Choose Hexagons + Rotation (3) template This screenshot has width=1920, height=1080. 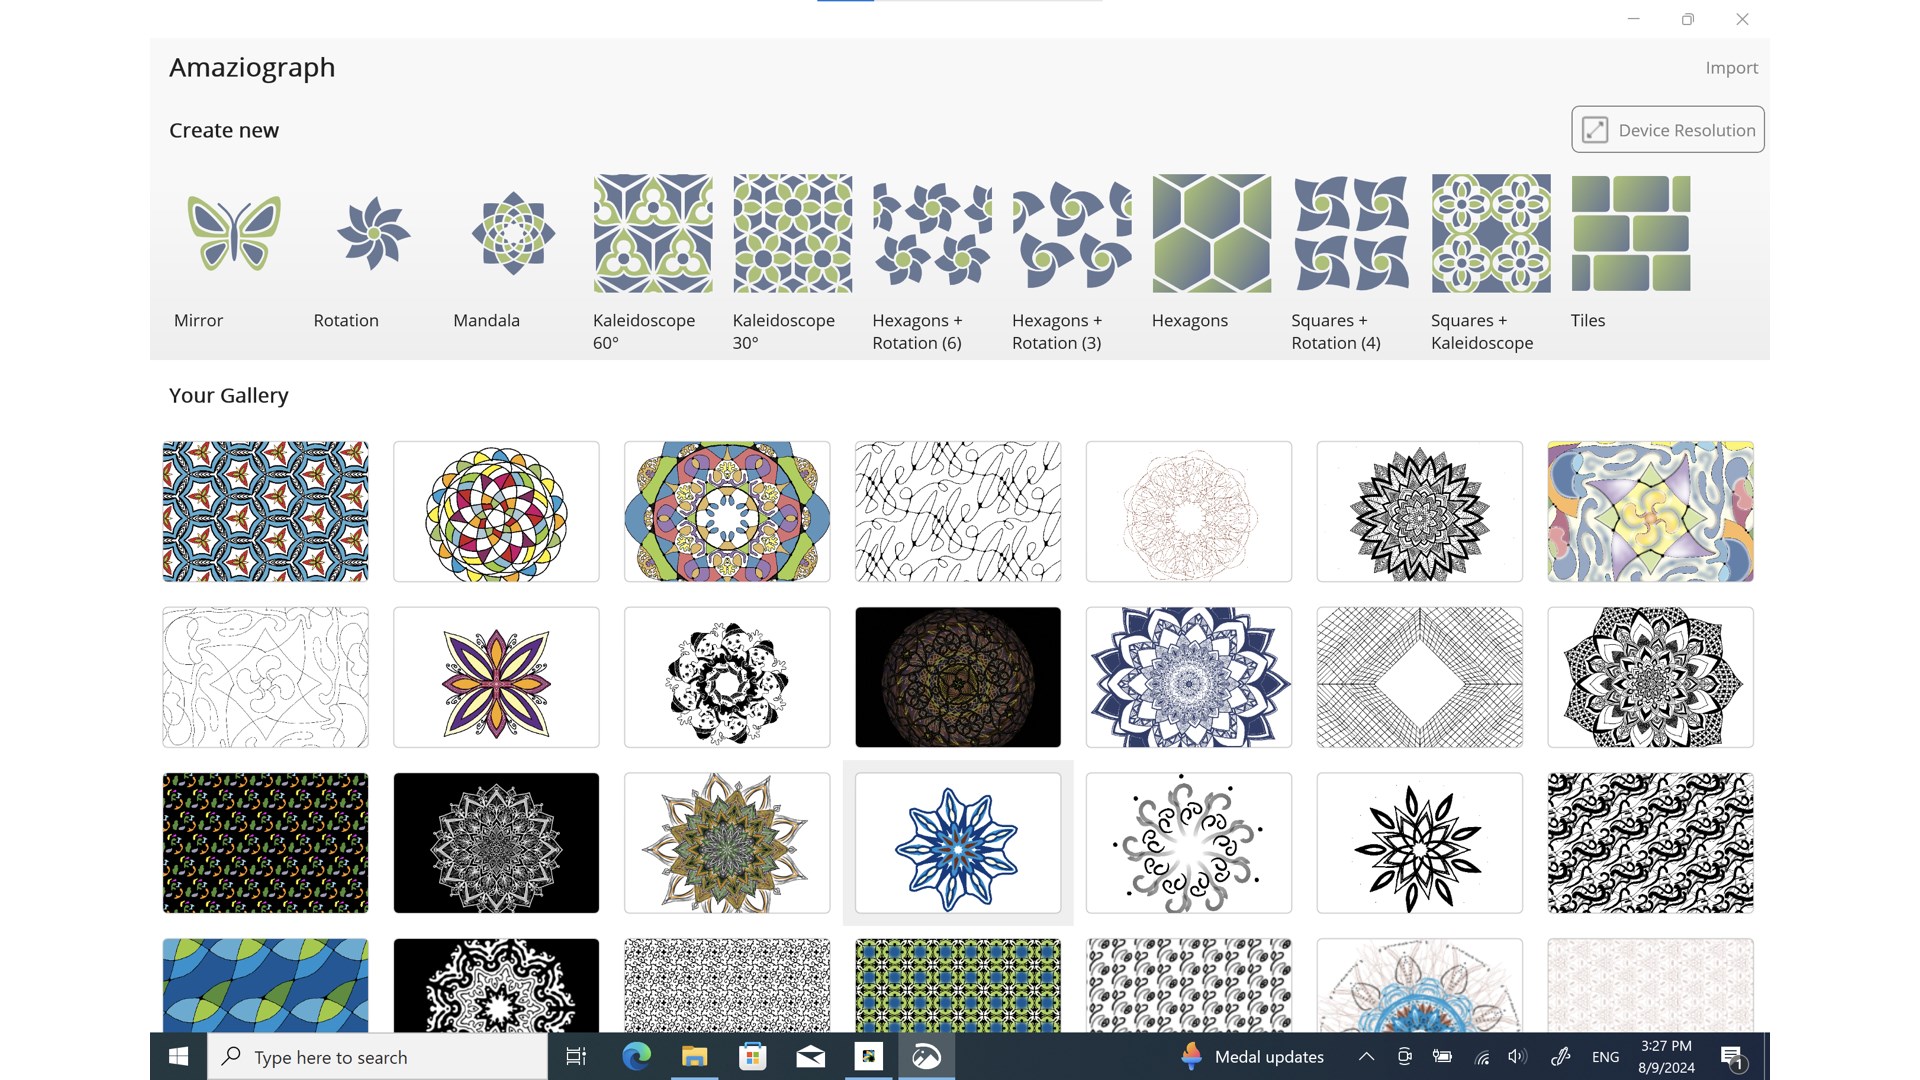[x=1072, y=233]
